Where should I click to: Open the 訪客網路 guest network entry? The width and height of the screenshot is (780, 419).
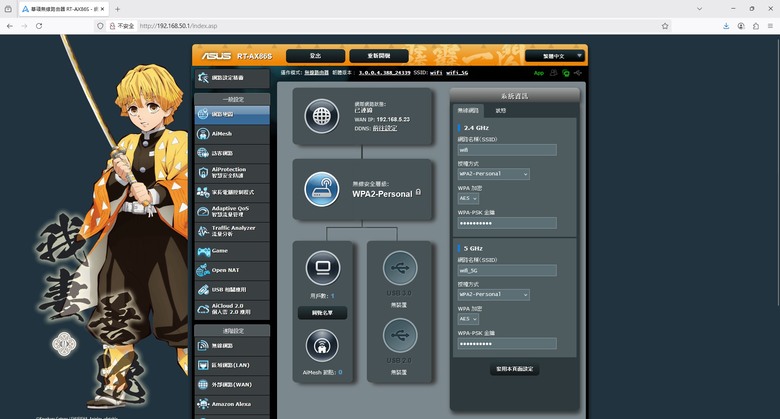pyautogui.click(x=232, y=153)
